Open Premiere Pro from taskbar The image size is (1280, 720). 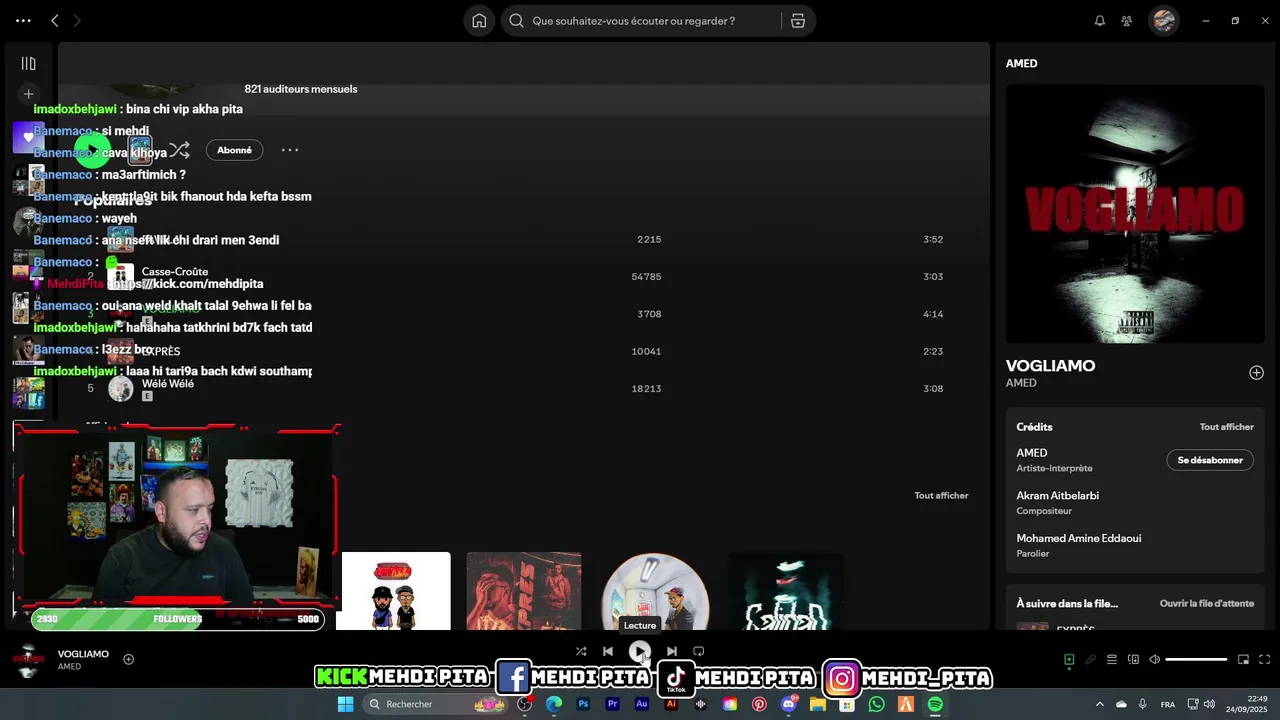(x=612, y=704)
